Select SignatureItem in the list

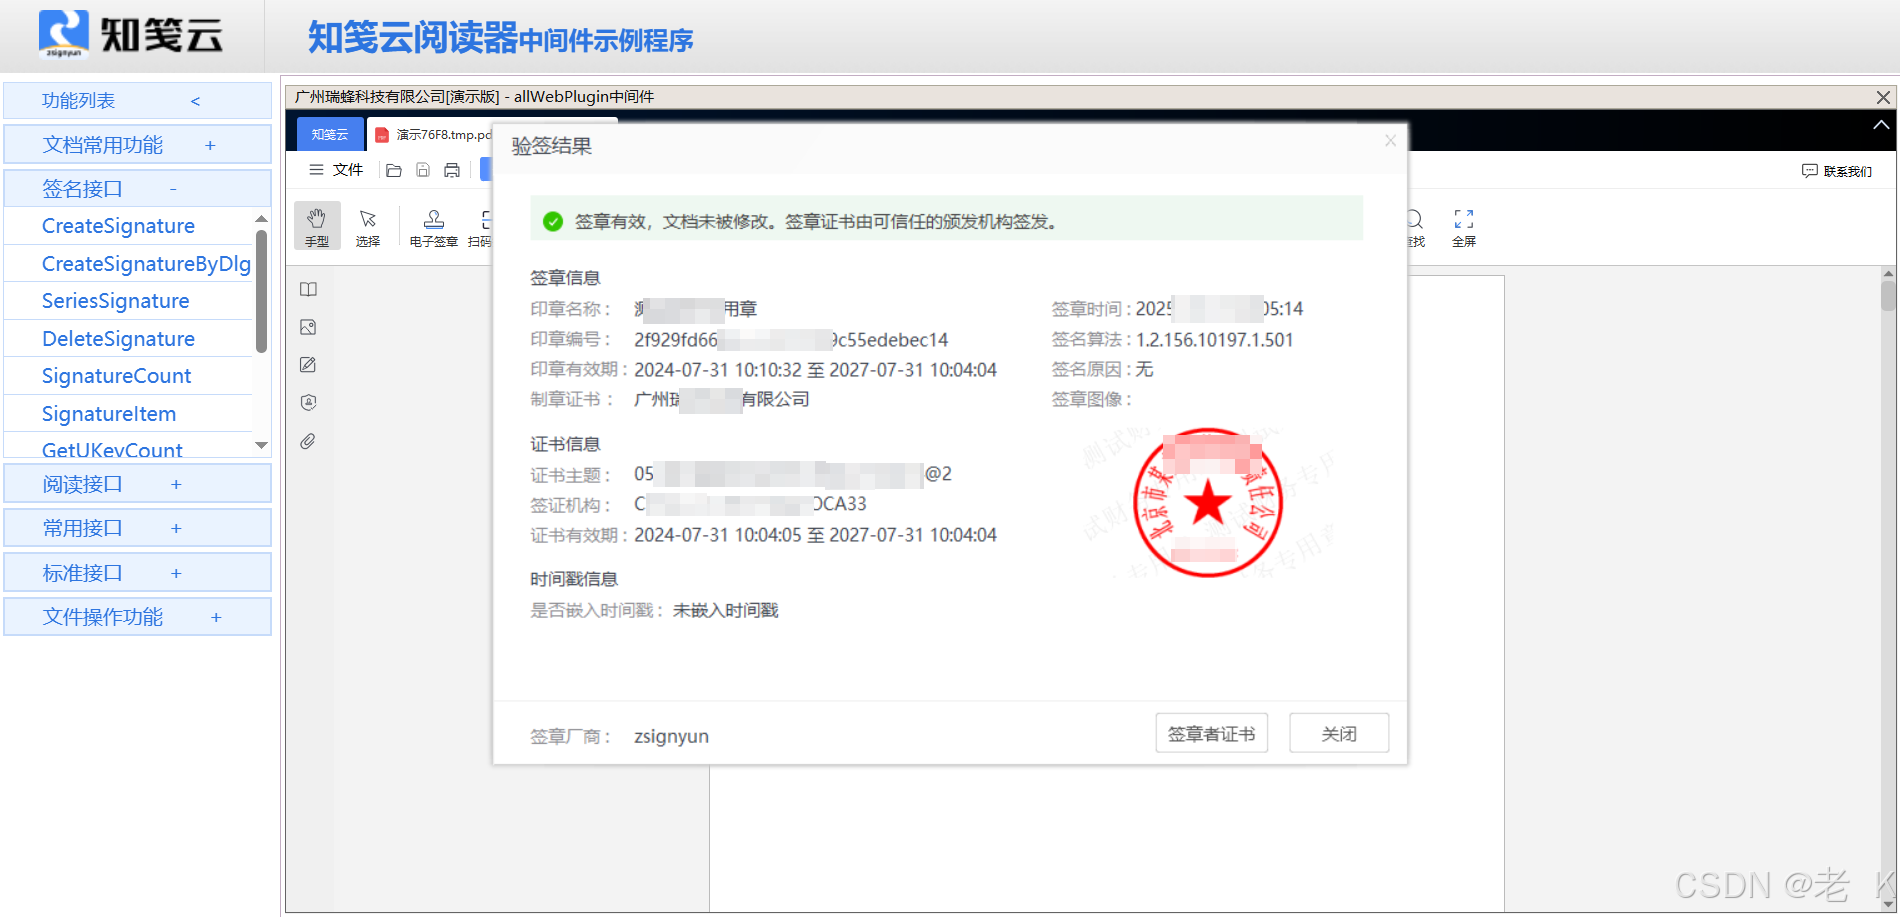coord(109,414)
